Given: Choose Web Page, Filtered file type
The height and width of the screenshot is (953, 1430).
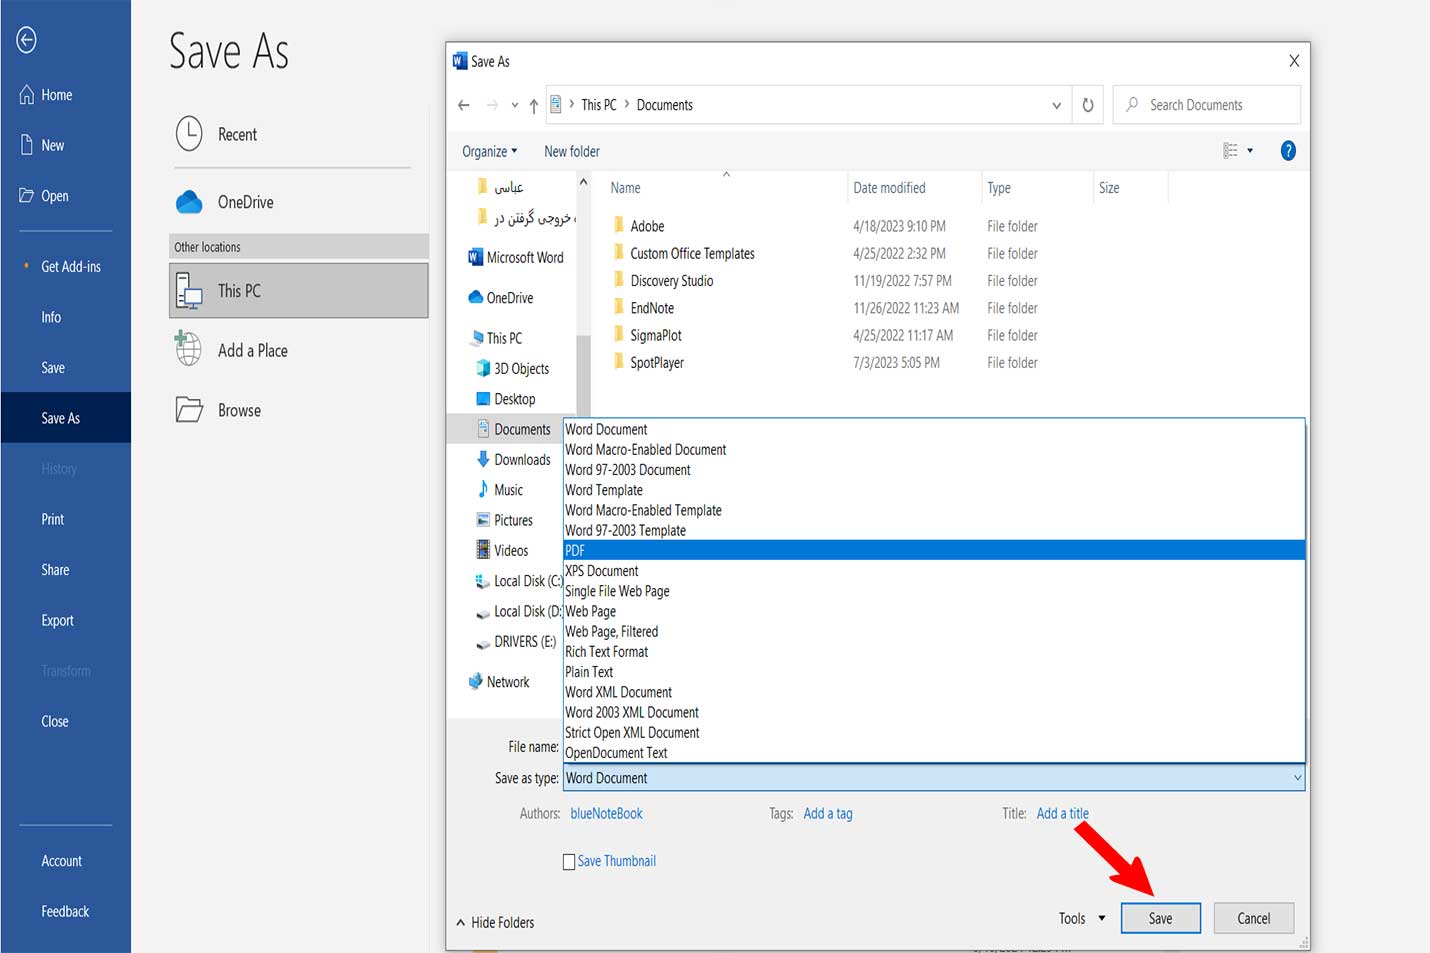Looking at the screenshot, I should (x=934, y=632).
